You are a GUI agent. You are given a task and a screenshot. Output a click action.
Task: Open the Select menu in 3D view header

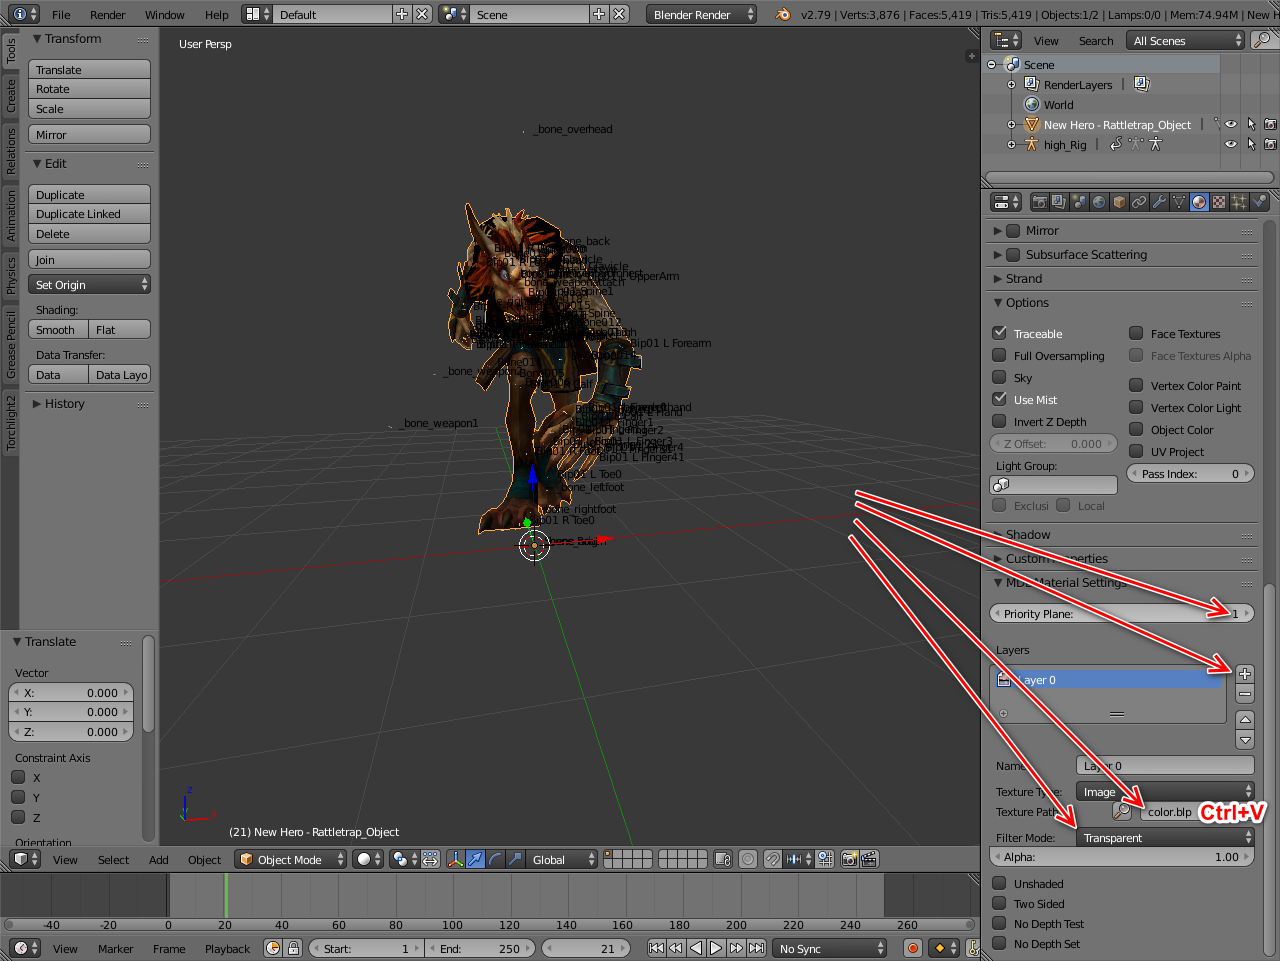[x=113, y=860]
